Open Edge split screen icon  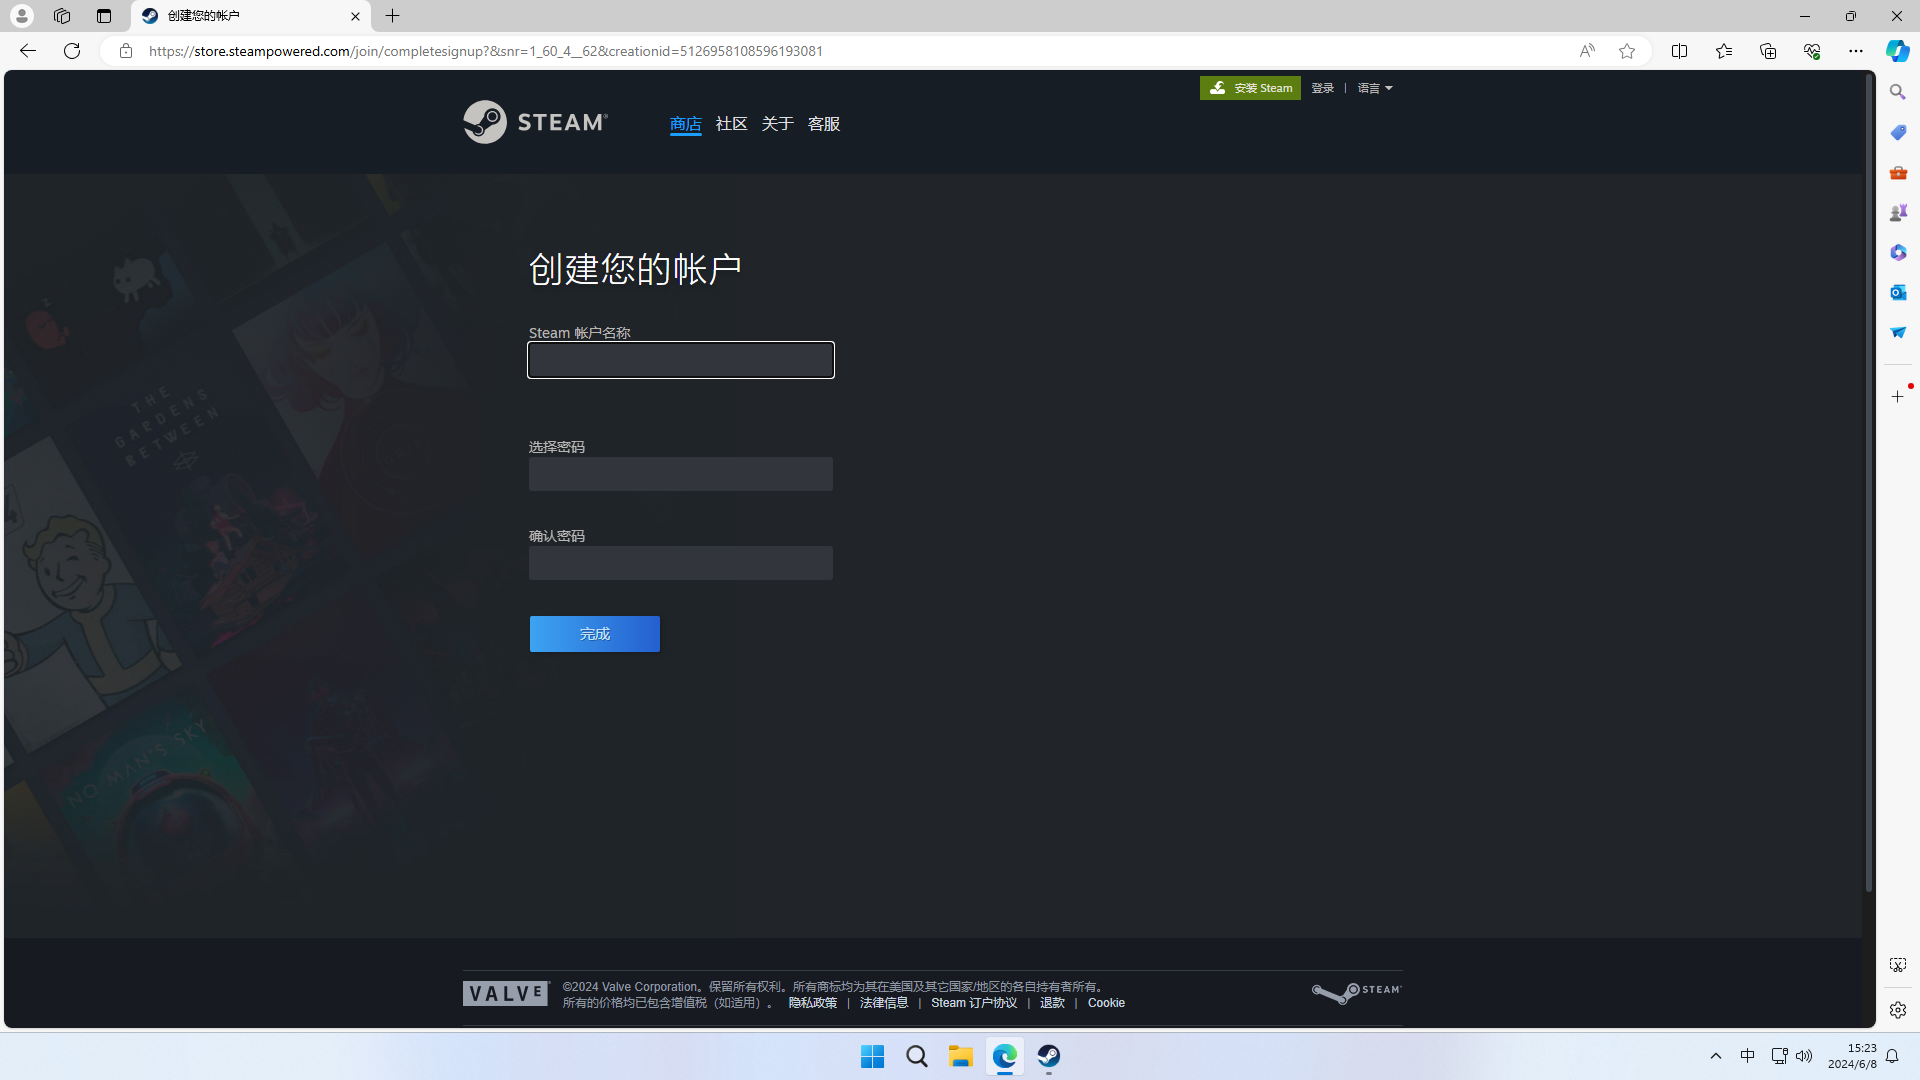[1679, 51]
